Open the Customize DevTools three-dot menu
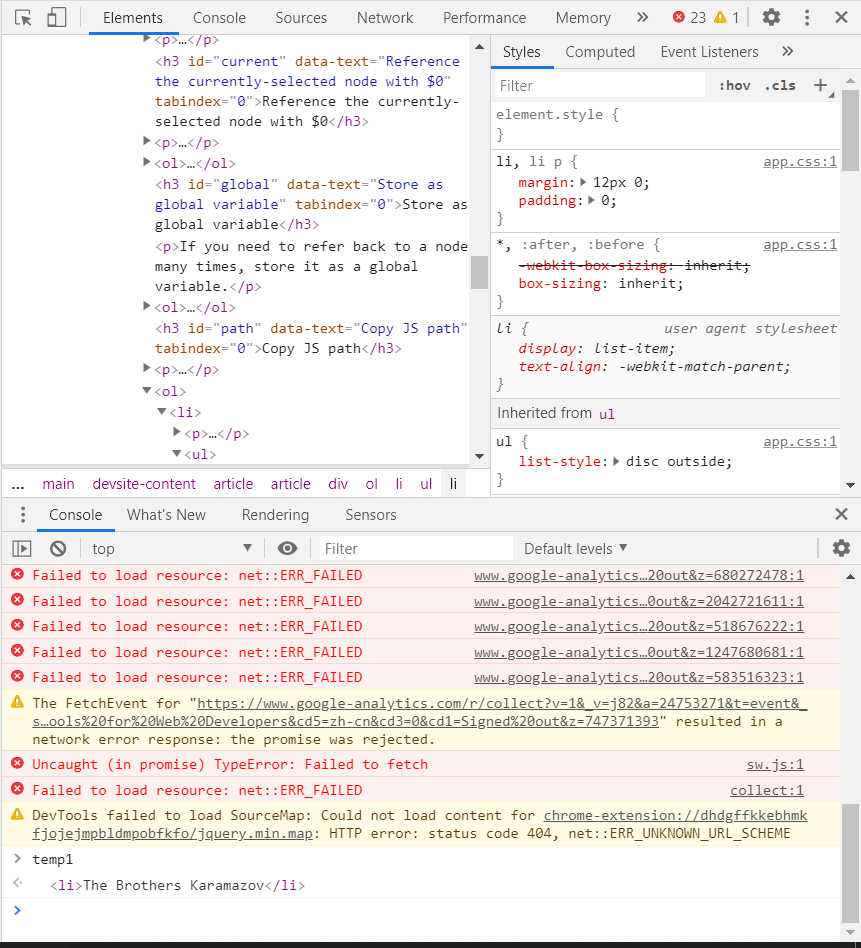The image size is (861, 948). 807,18
